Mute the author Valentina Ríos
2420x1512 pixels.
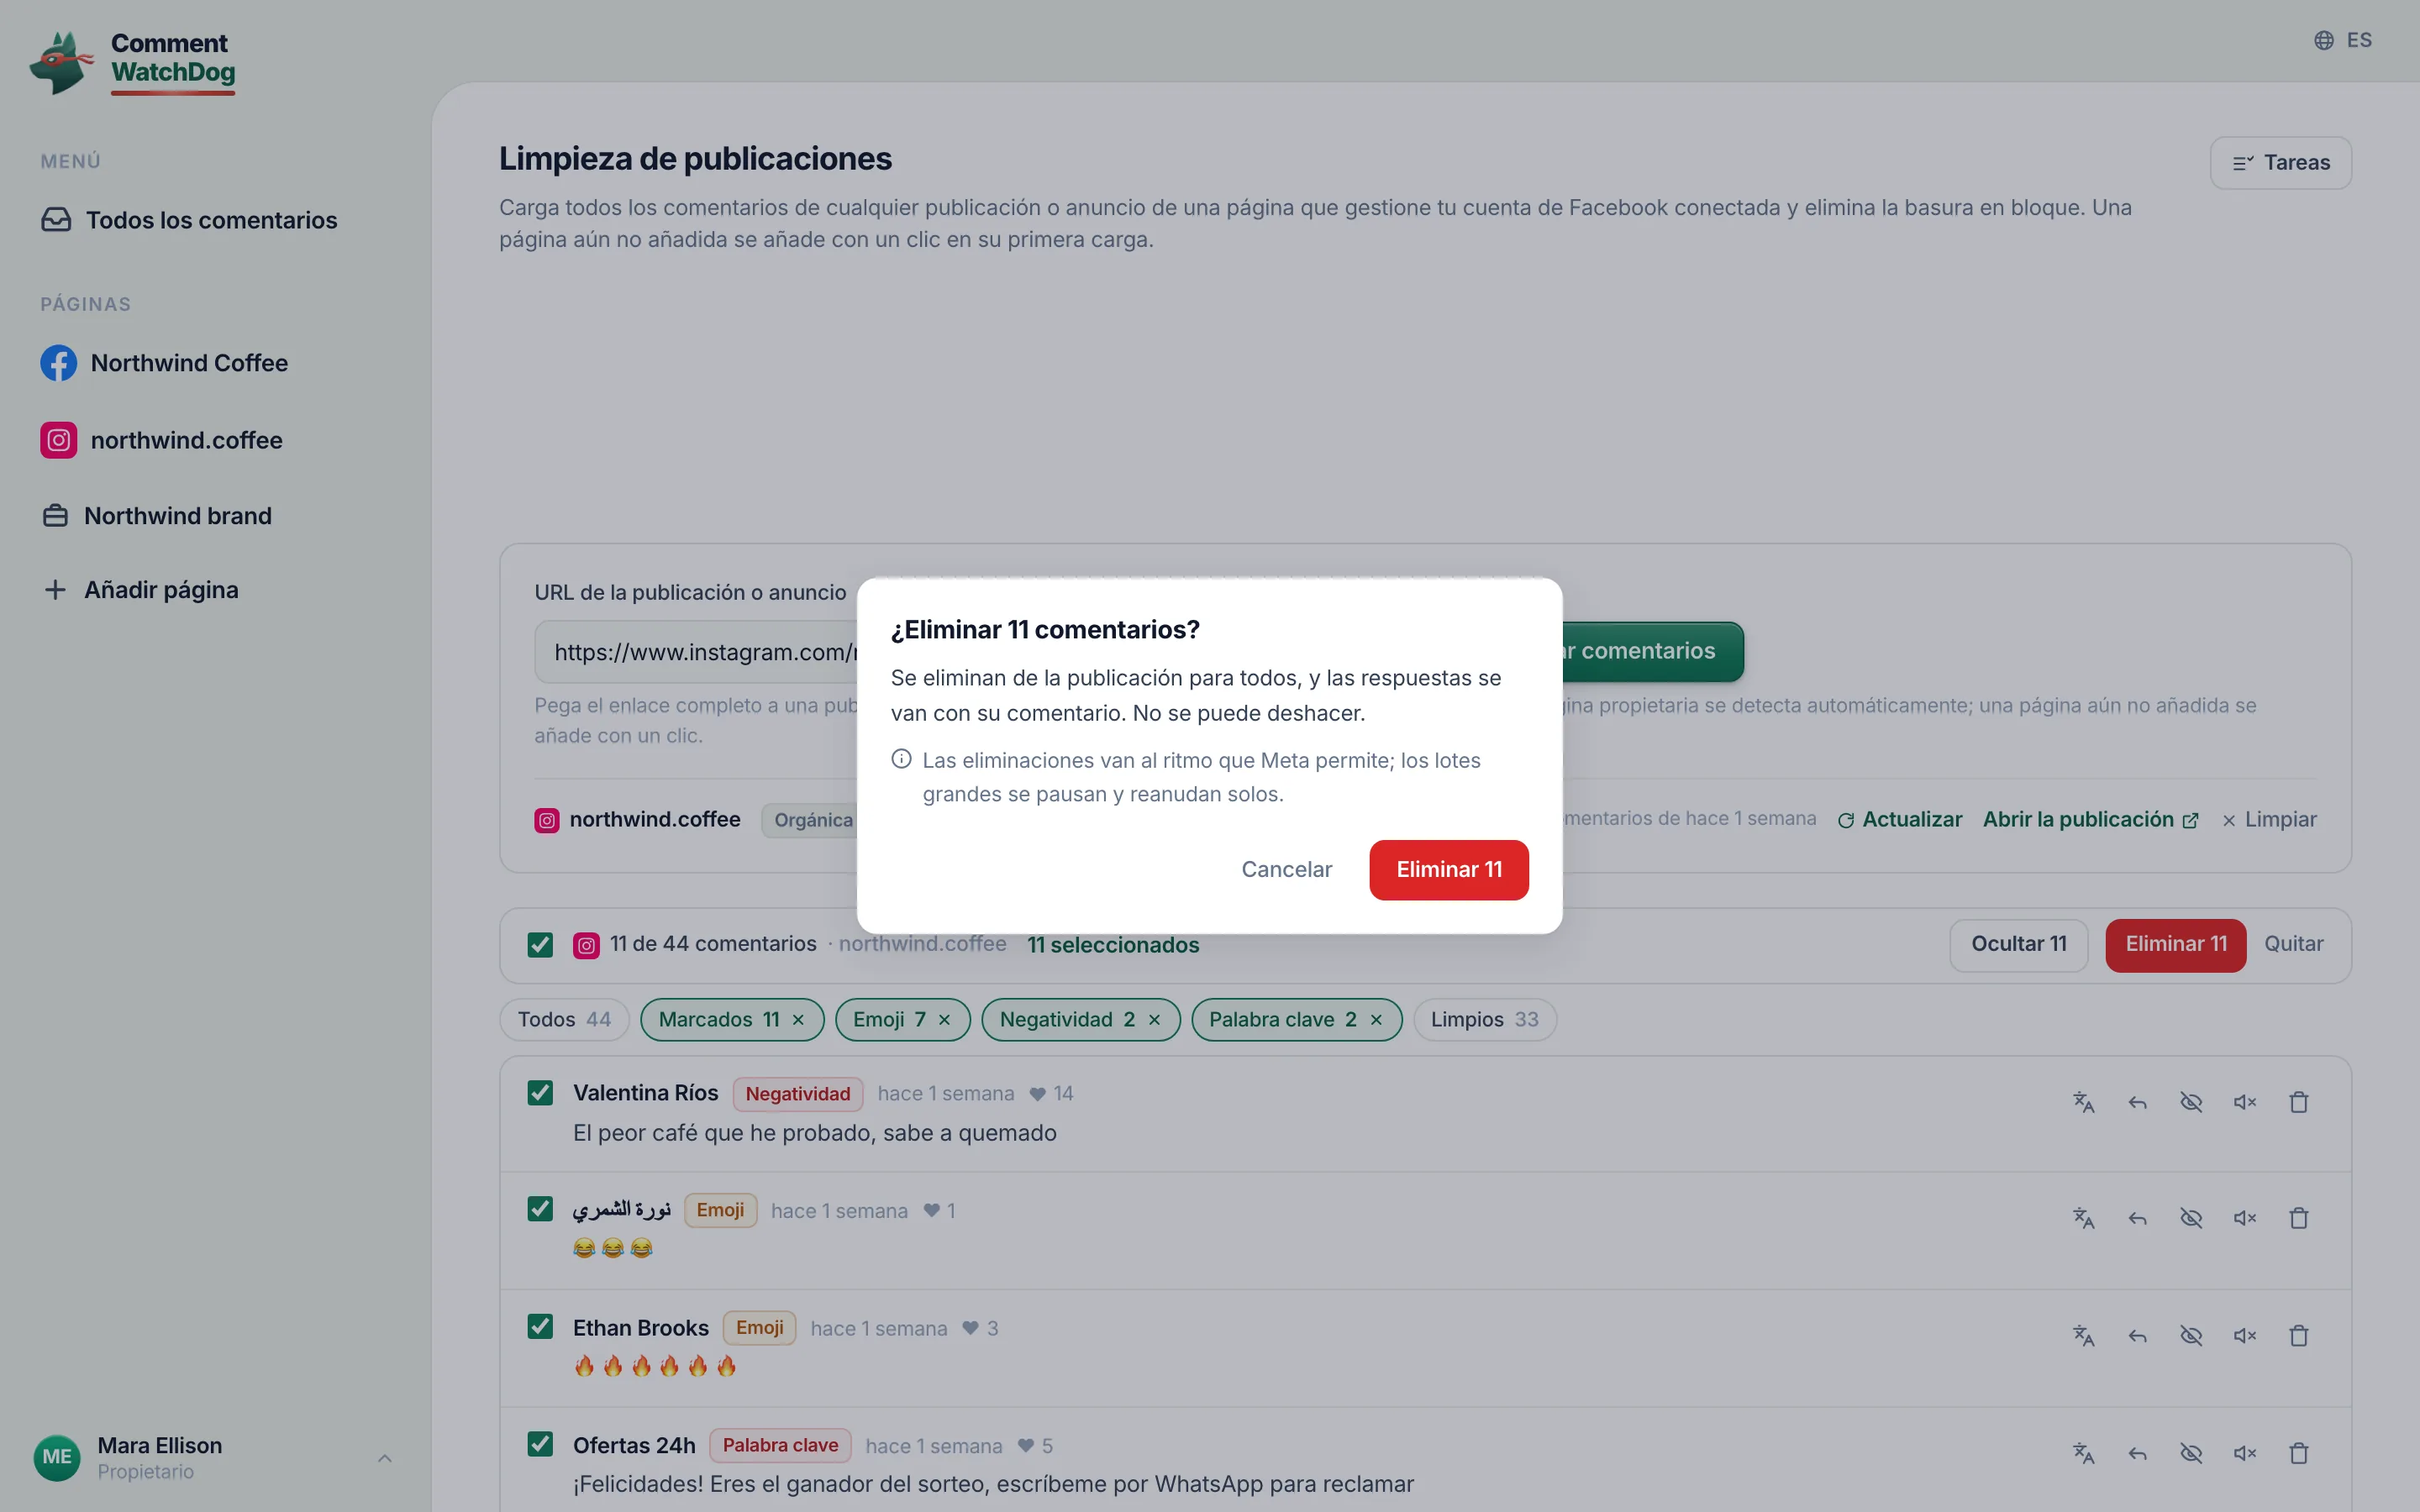tap(2245, 1102)
